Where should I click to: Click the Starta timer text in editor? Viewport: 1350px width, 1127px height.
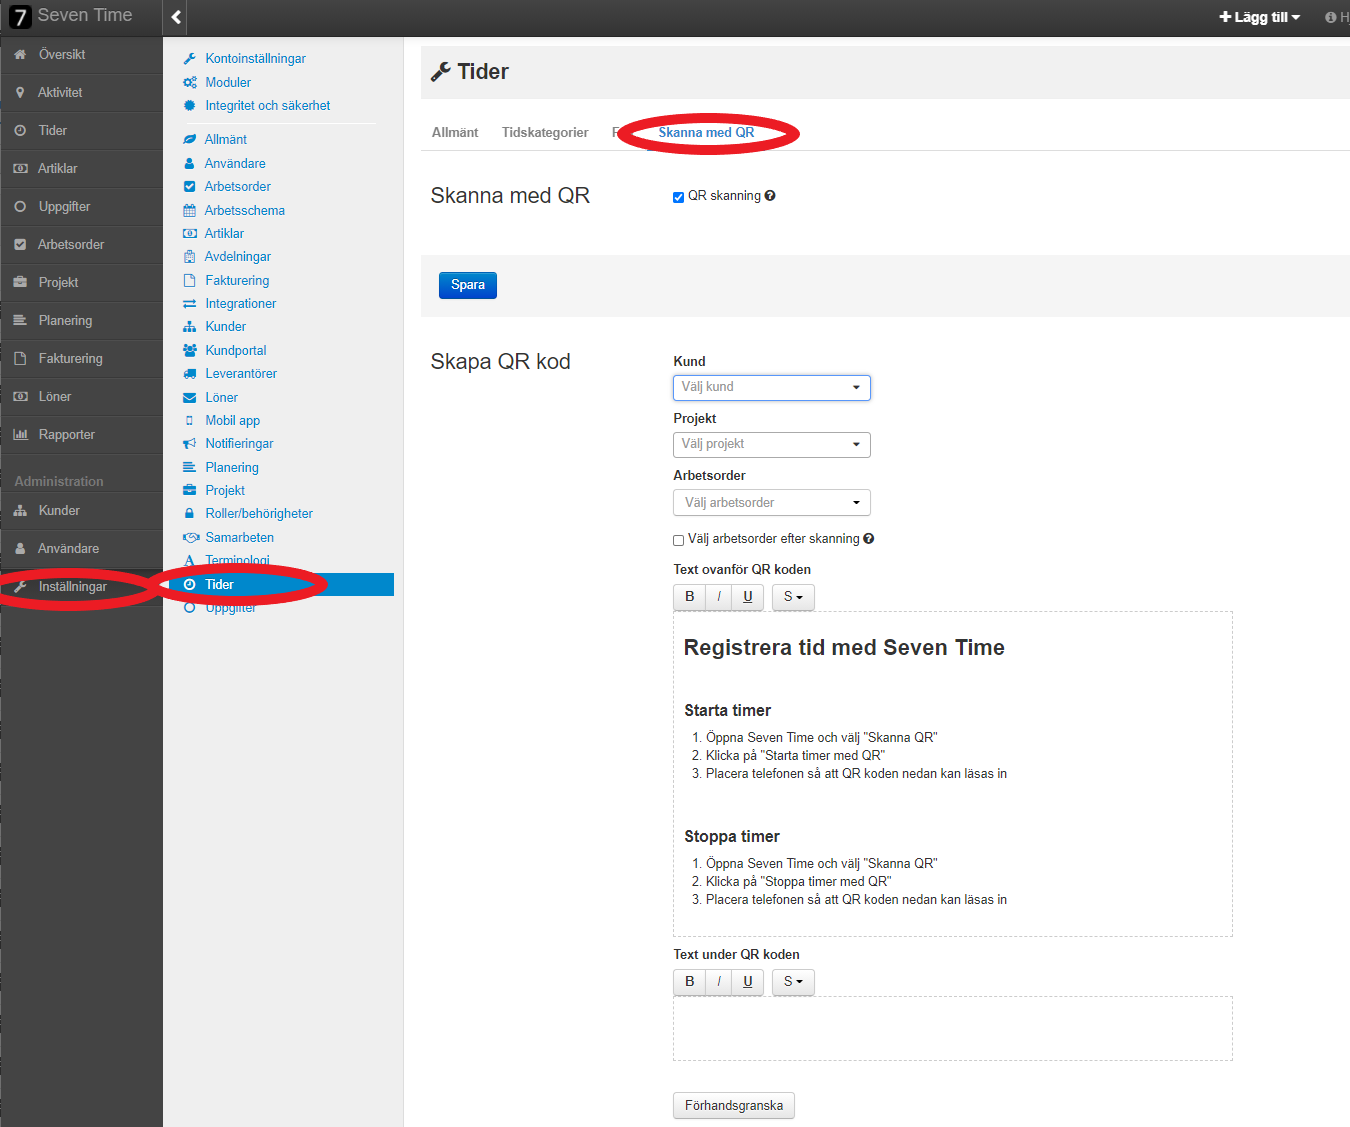[x=727, y=711]
